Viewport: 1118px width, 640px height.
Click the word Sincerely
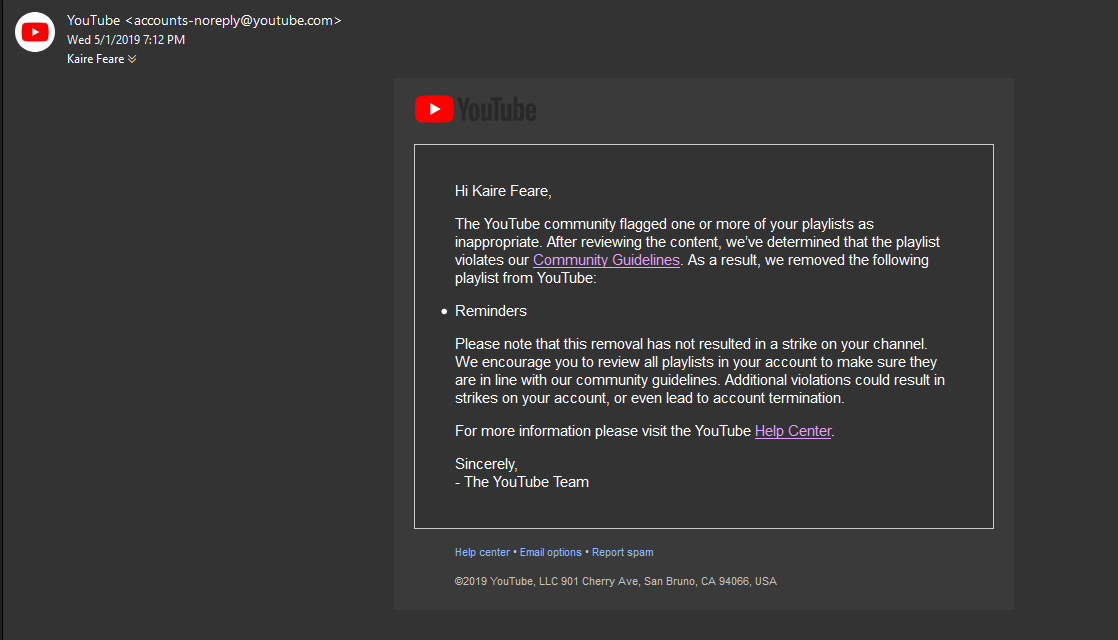pos(486,464)
